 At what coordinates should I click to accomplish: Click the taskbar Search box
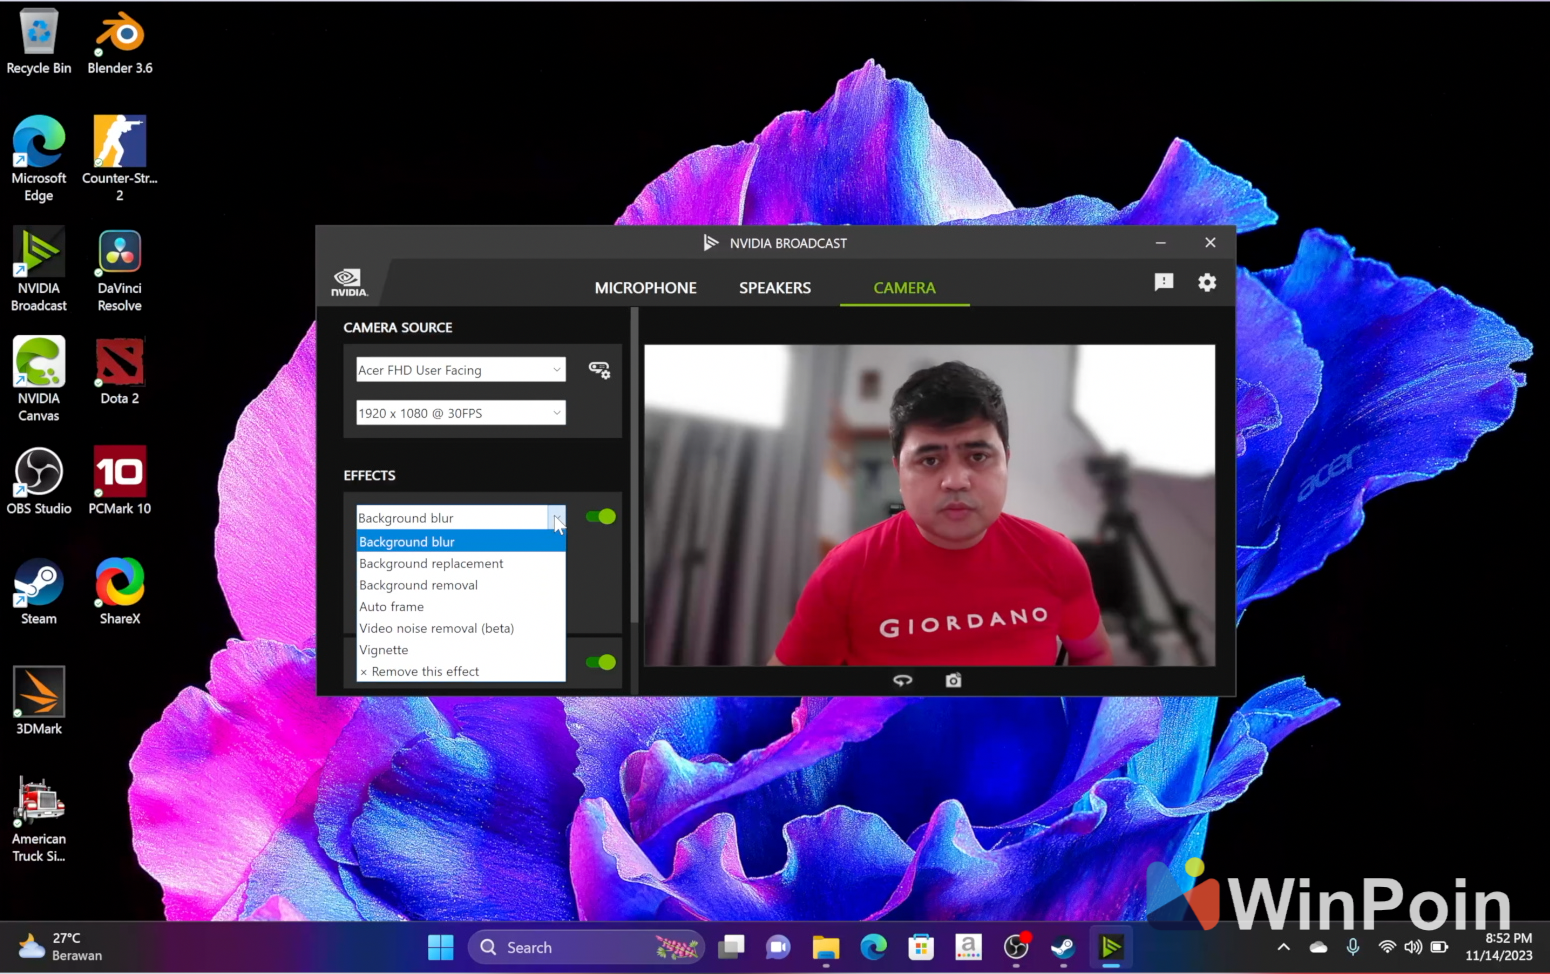point(586,947)
